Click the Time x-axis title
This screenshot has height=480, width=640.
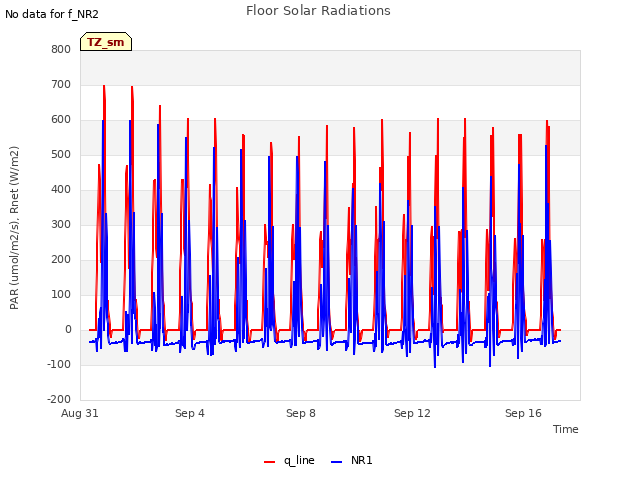tap(566, 429)
